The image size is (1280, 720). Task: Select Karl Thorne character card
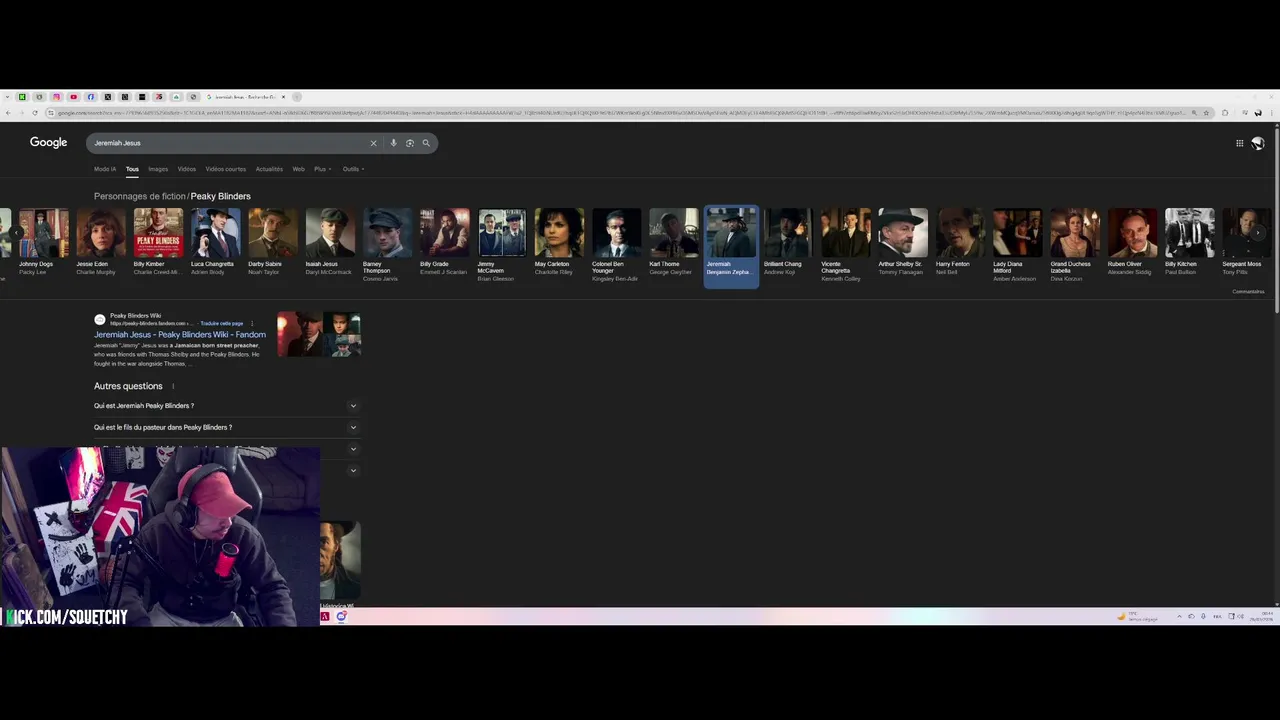(x=674, y=245)
